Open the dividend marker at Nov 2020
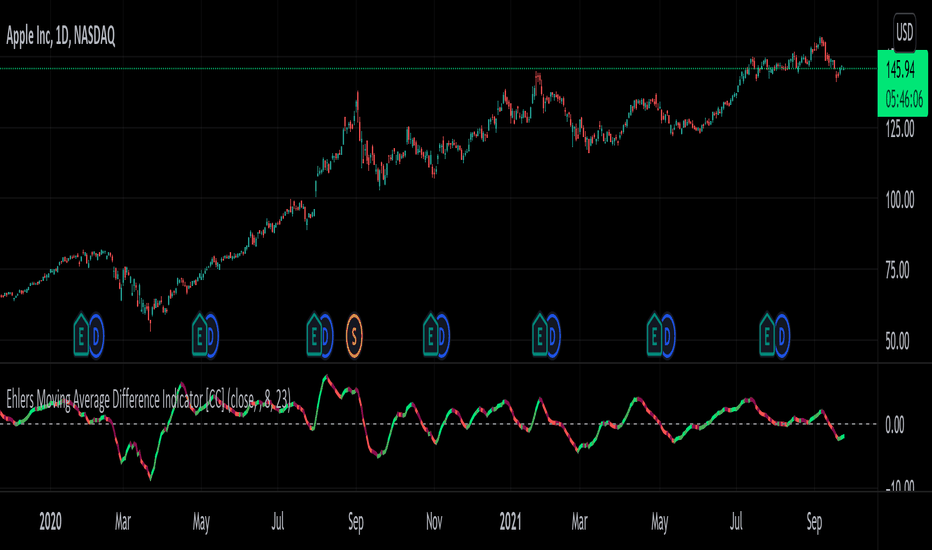 click(x=442, y=337)
